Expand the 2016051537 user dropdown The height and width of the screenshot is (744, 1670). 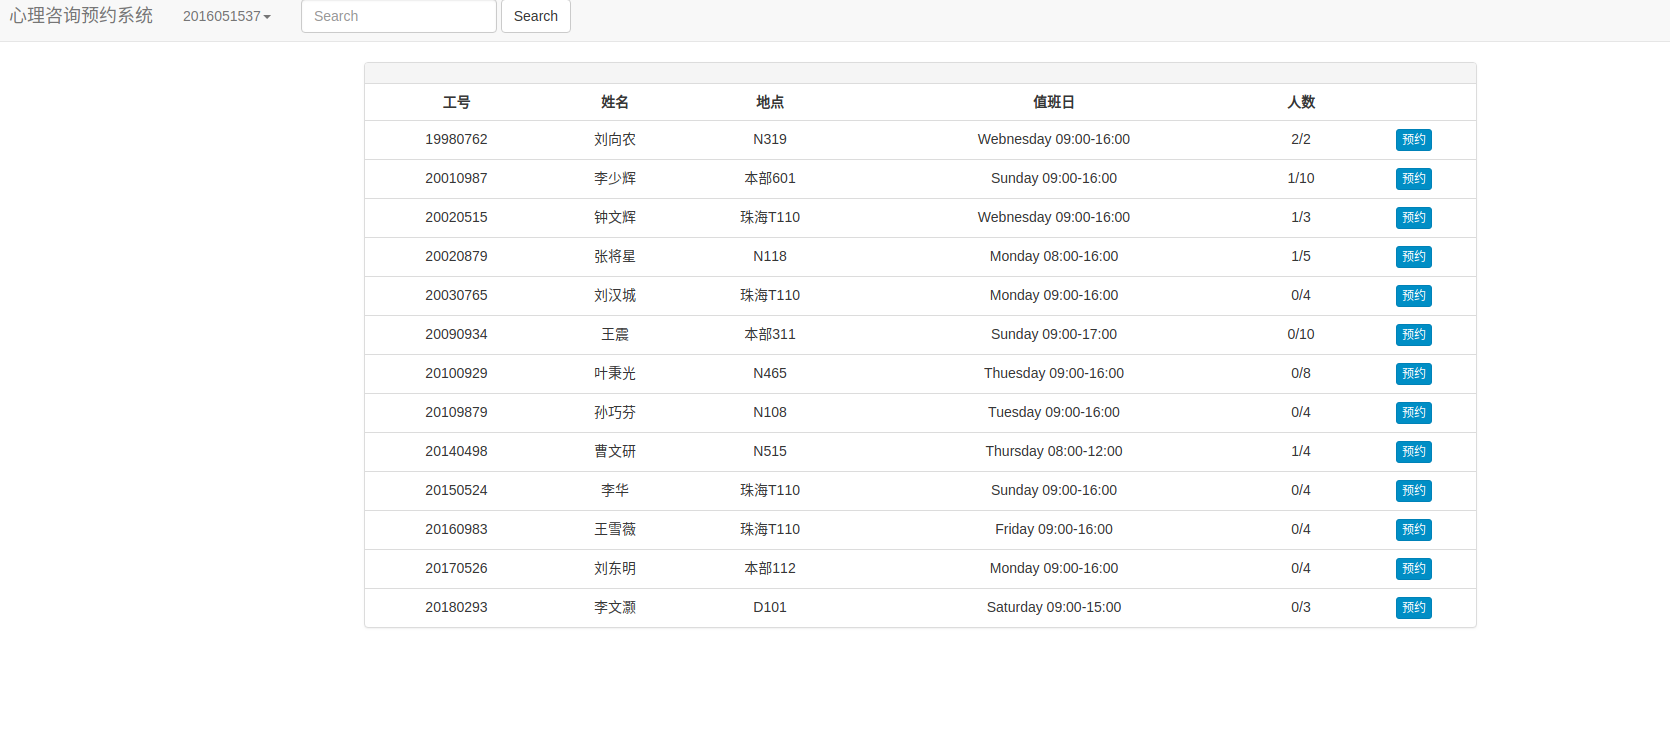click(227, 16)
